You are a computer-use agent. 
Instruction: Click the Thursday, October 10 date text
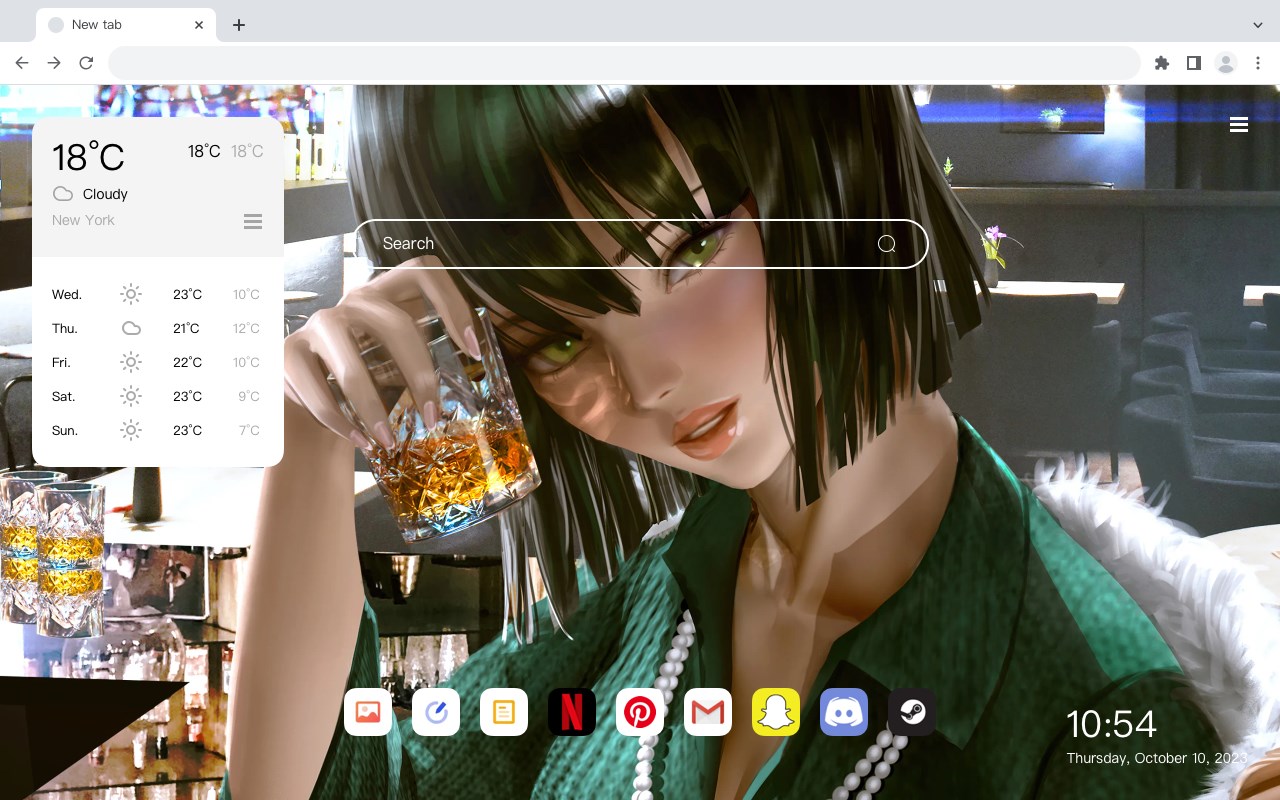pyautogui.click(x=1156, y=758)
